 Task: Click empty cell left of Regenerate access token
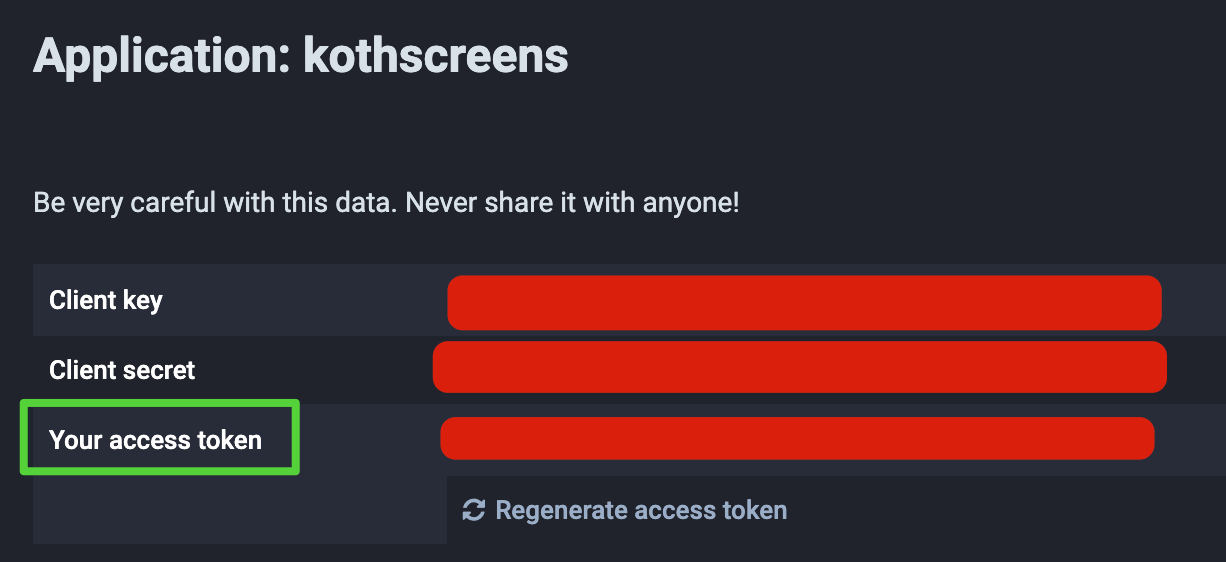[240, 510]
